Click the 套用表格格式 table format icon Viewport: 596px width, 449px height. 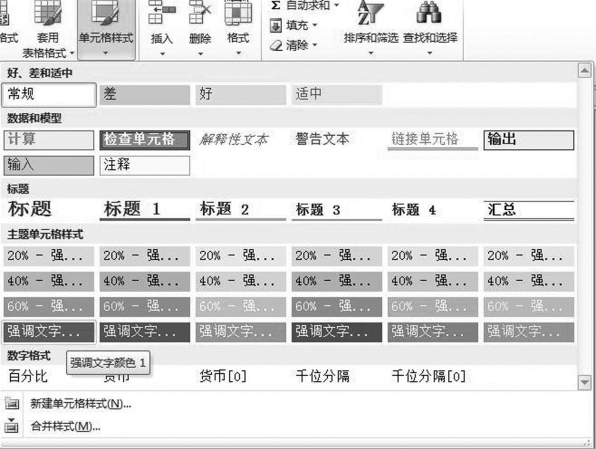click(x=48, y=13)
